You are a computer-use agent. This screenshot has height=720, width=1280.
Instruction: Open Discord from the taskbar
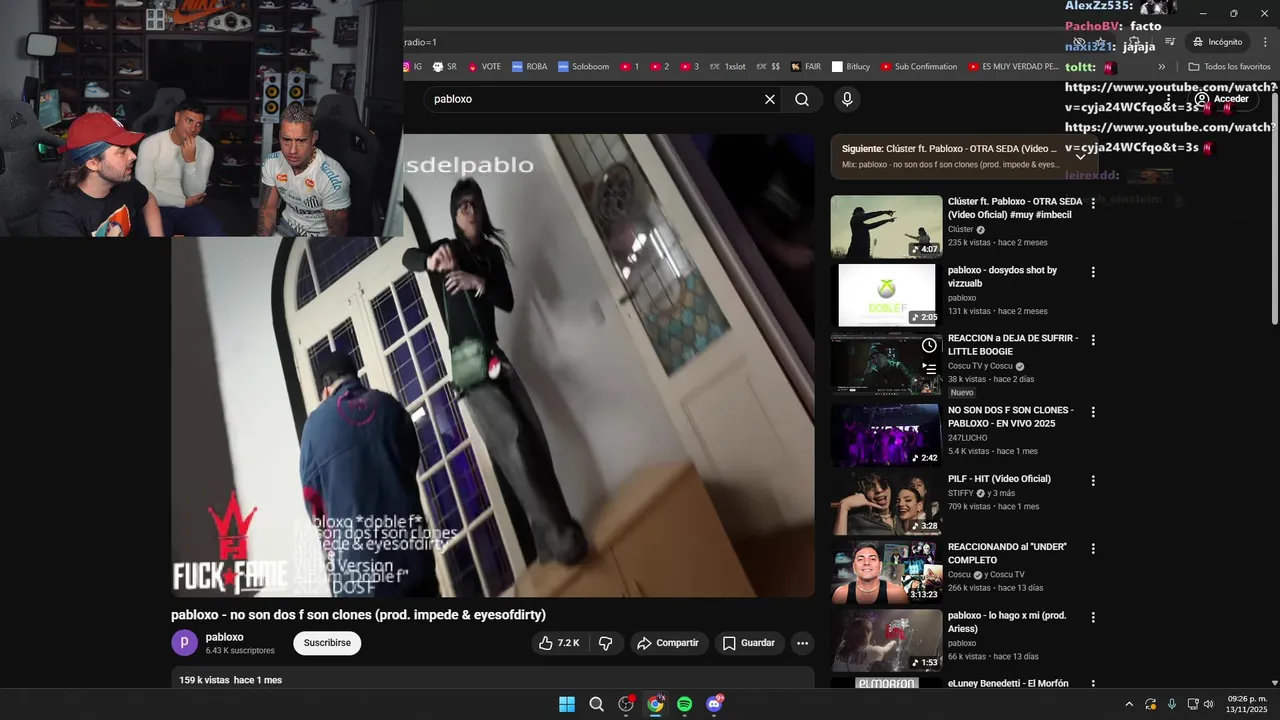click(714, 704)
